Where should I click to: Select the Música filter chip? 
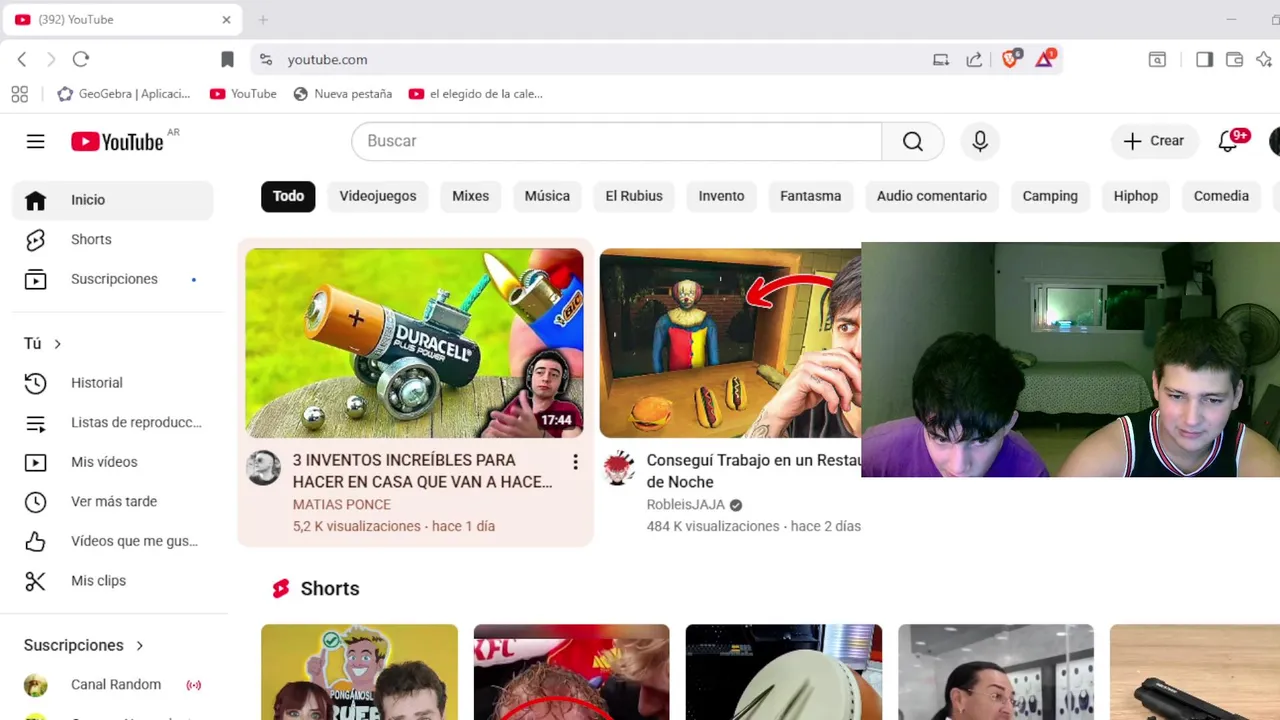[x=547, y=196]
